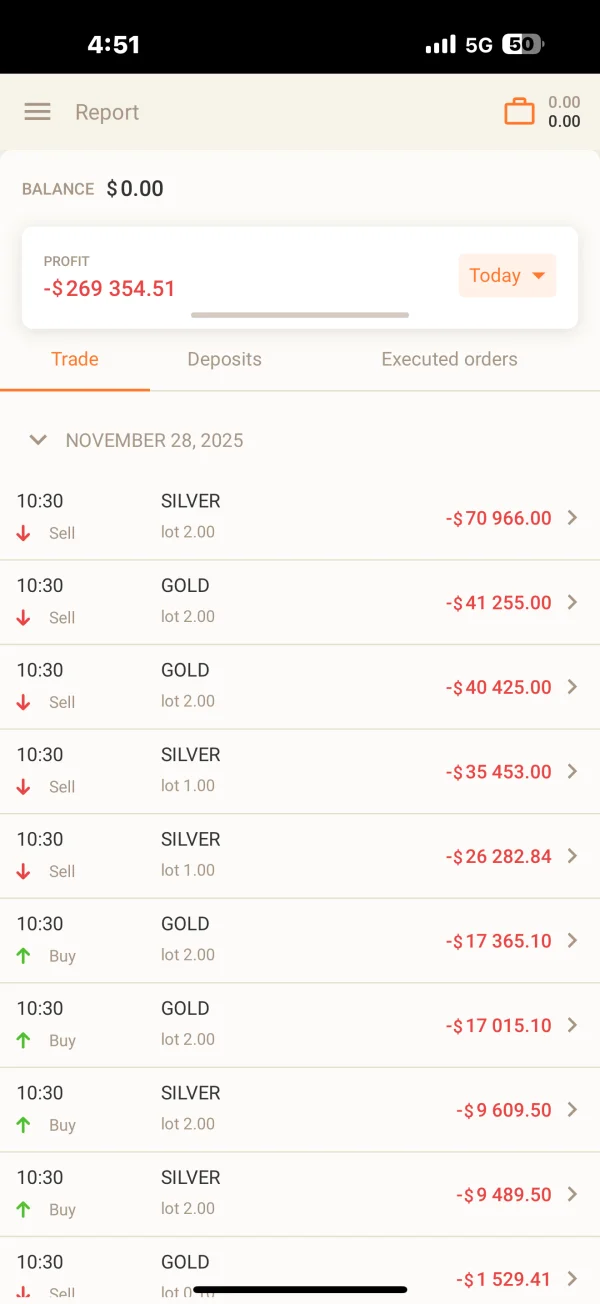Tap the green Buy arrow for -$9 489.50 silver
This screenshot has width=600, height=1304.
(24, 1209)
